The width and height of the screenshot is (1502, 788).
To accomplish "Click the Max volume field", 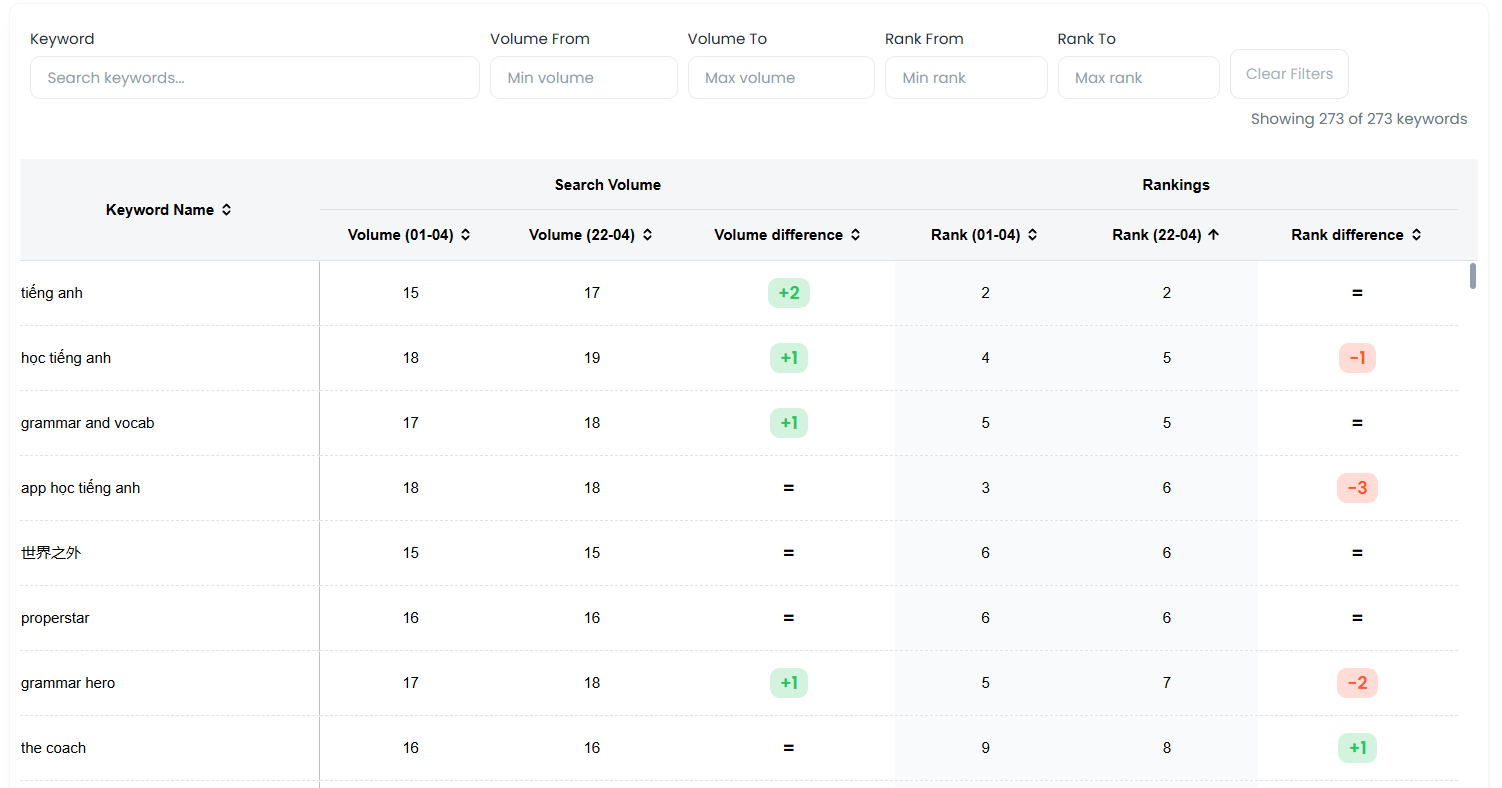I will pos(781,78).
